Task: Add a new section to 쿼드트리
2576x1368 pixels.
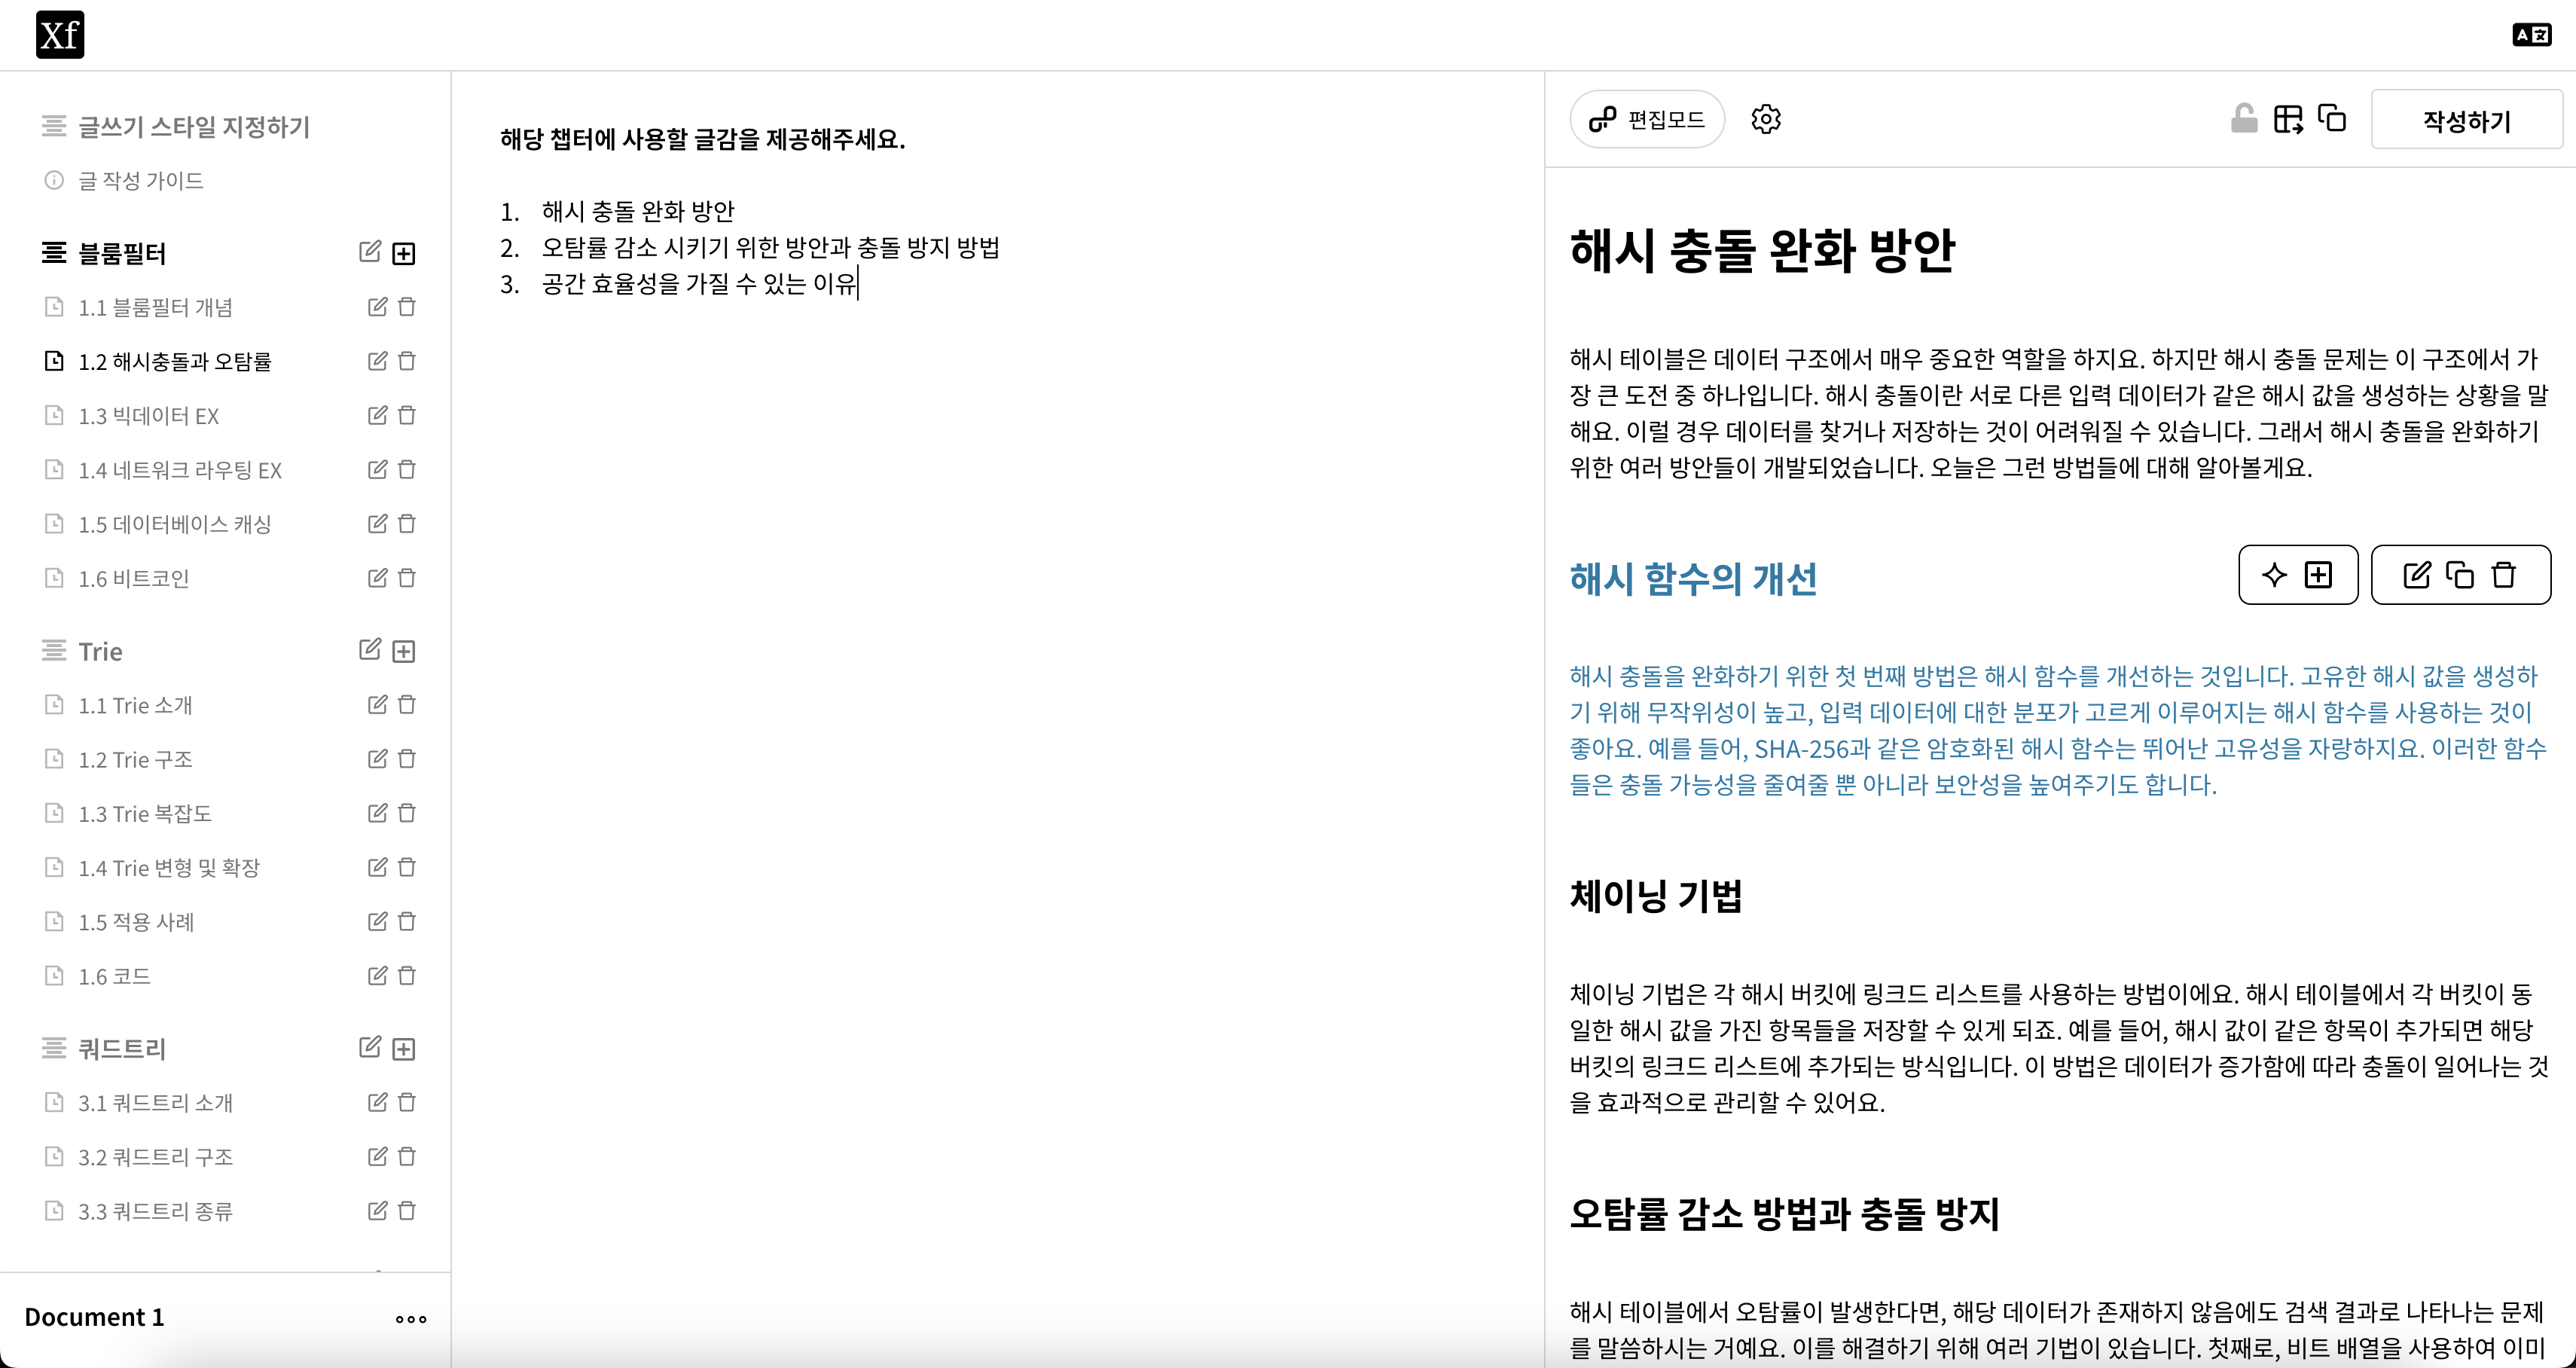Action: click(x=404, y=1048)
